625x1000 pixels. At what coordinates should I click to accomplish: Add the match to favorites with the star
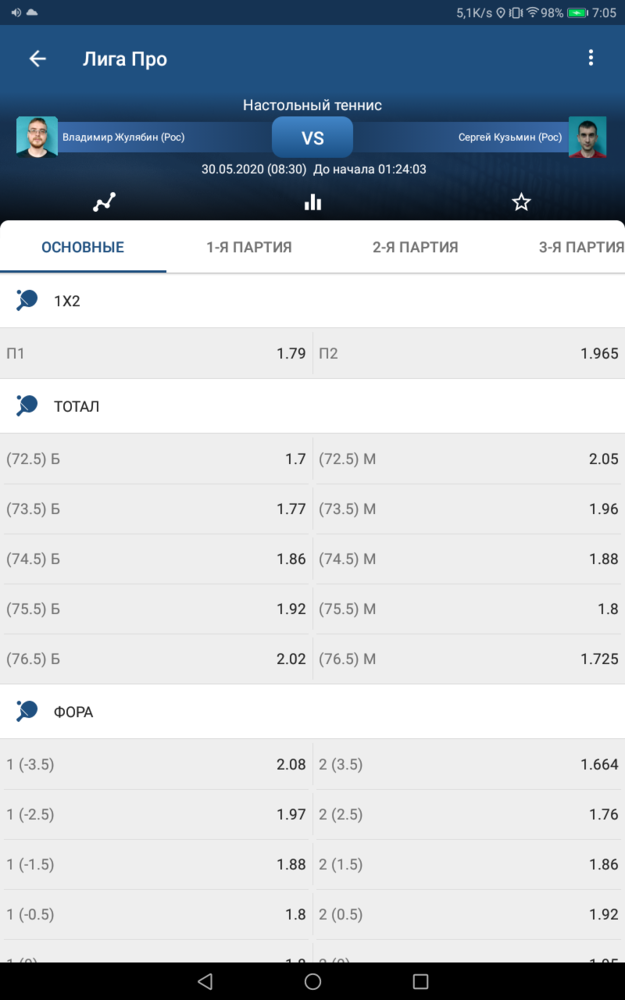(521, 202)
